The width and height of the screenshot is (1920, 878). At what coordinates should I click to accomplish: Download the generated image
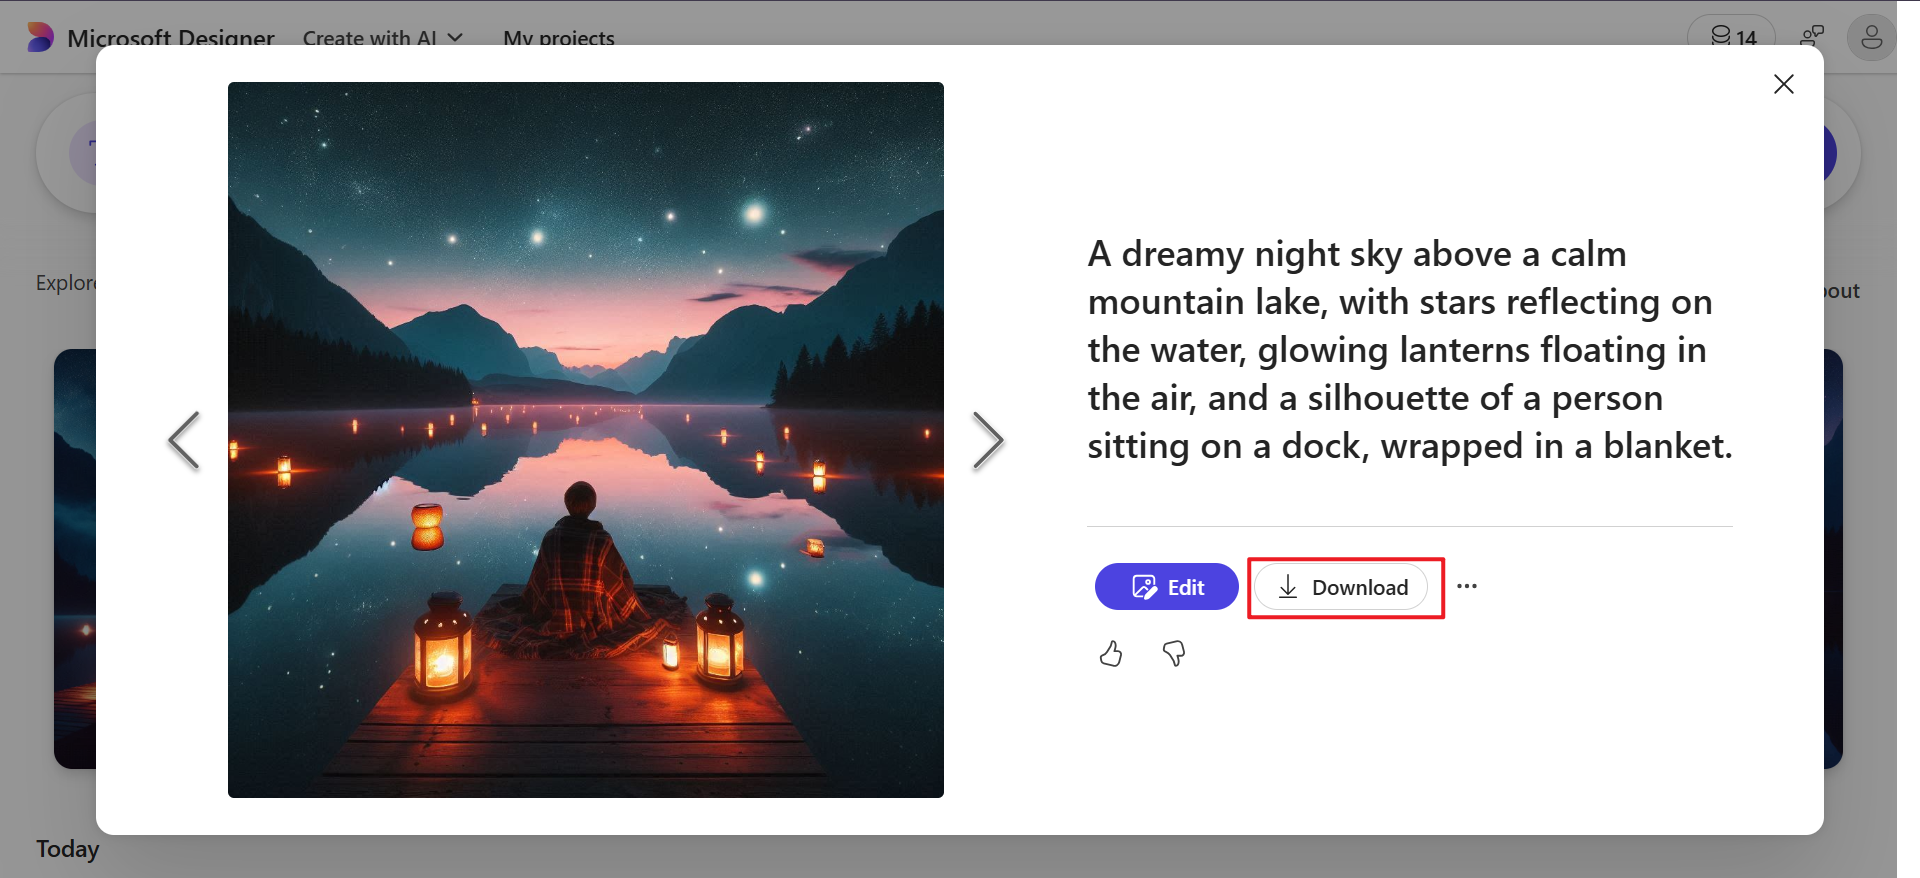(x=1343, y=587)
